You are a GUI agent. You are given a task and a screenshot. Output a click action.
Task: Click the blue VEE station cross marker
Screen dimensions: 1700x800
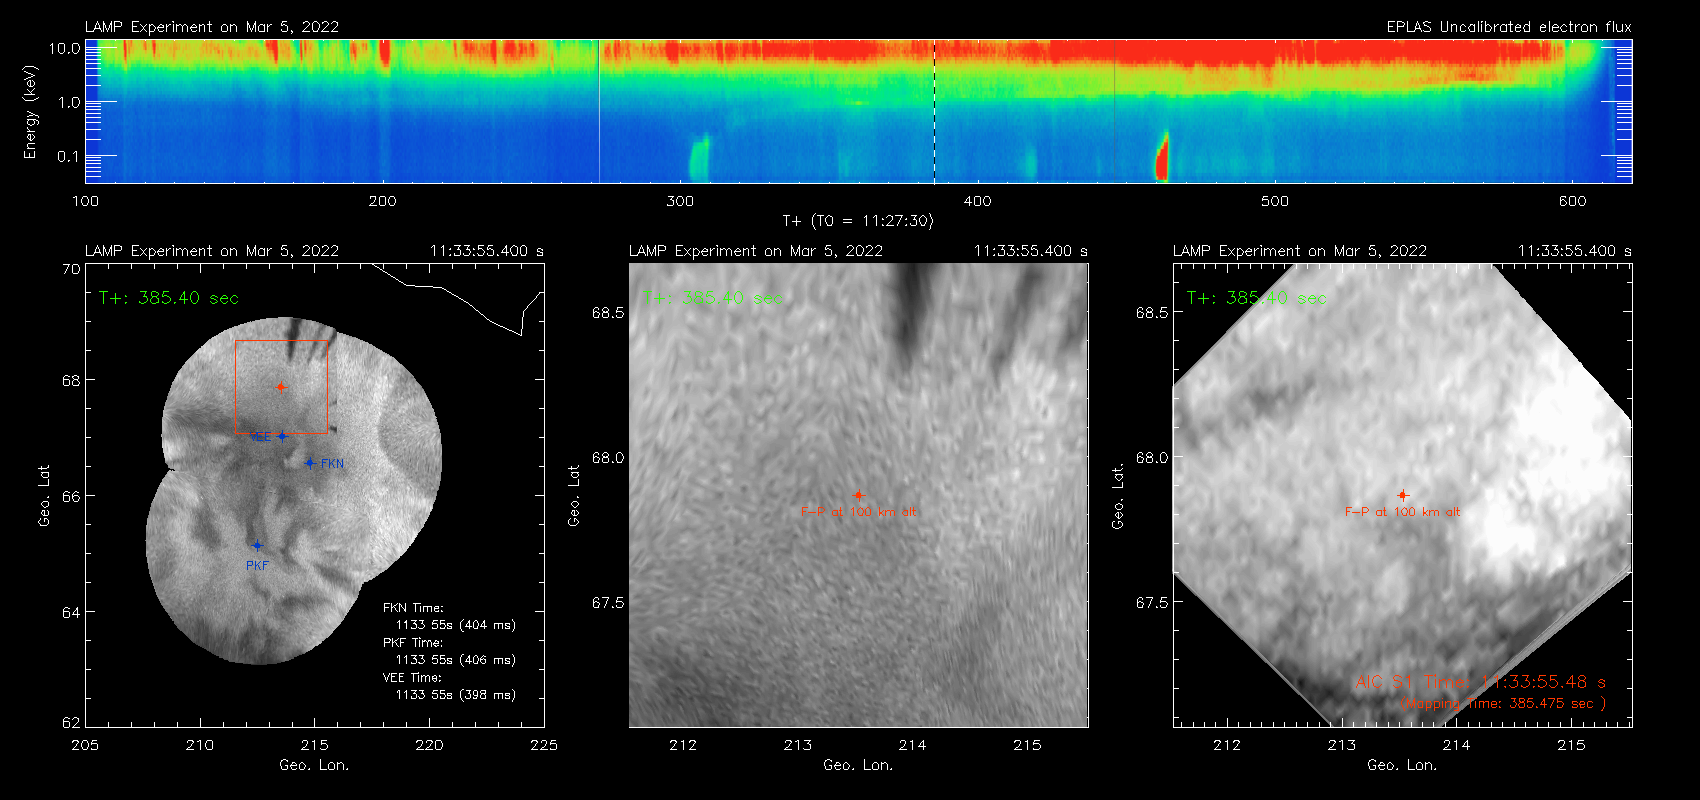[282, 436]
